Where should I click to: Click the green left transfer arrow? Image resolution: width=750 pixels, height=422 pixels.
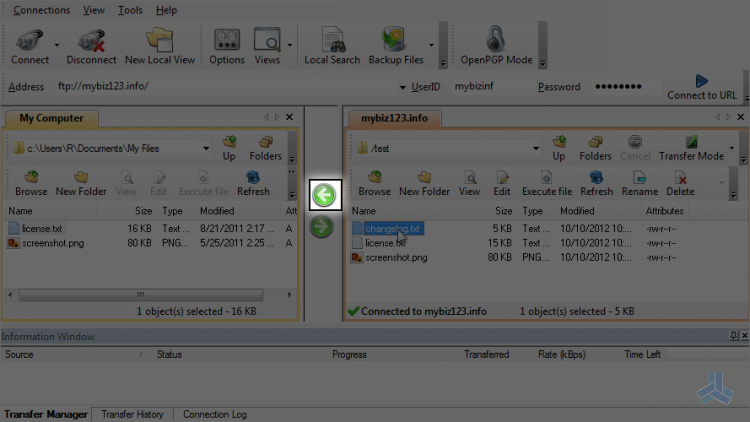click(325, 195)
